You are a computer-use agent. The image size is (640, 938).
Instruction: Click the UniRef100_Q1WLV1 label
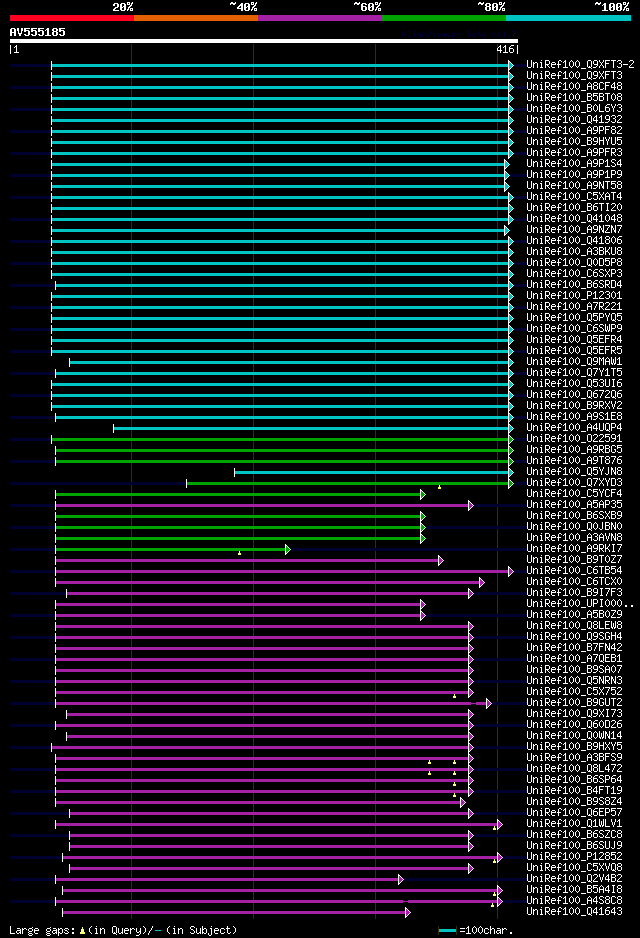(x=574, y=823)
